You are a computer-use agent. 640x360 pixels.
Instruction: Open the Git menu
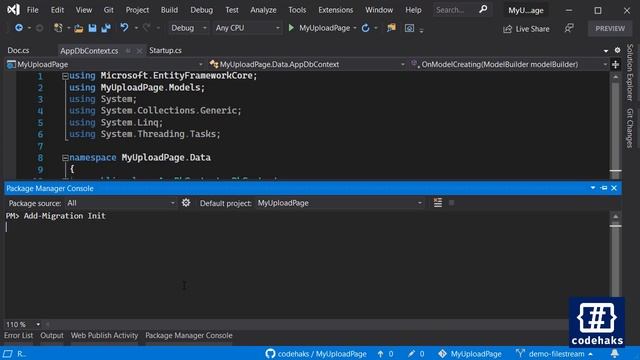(109, 10)
